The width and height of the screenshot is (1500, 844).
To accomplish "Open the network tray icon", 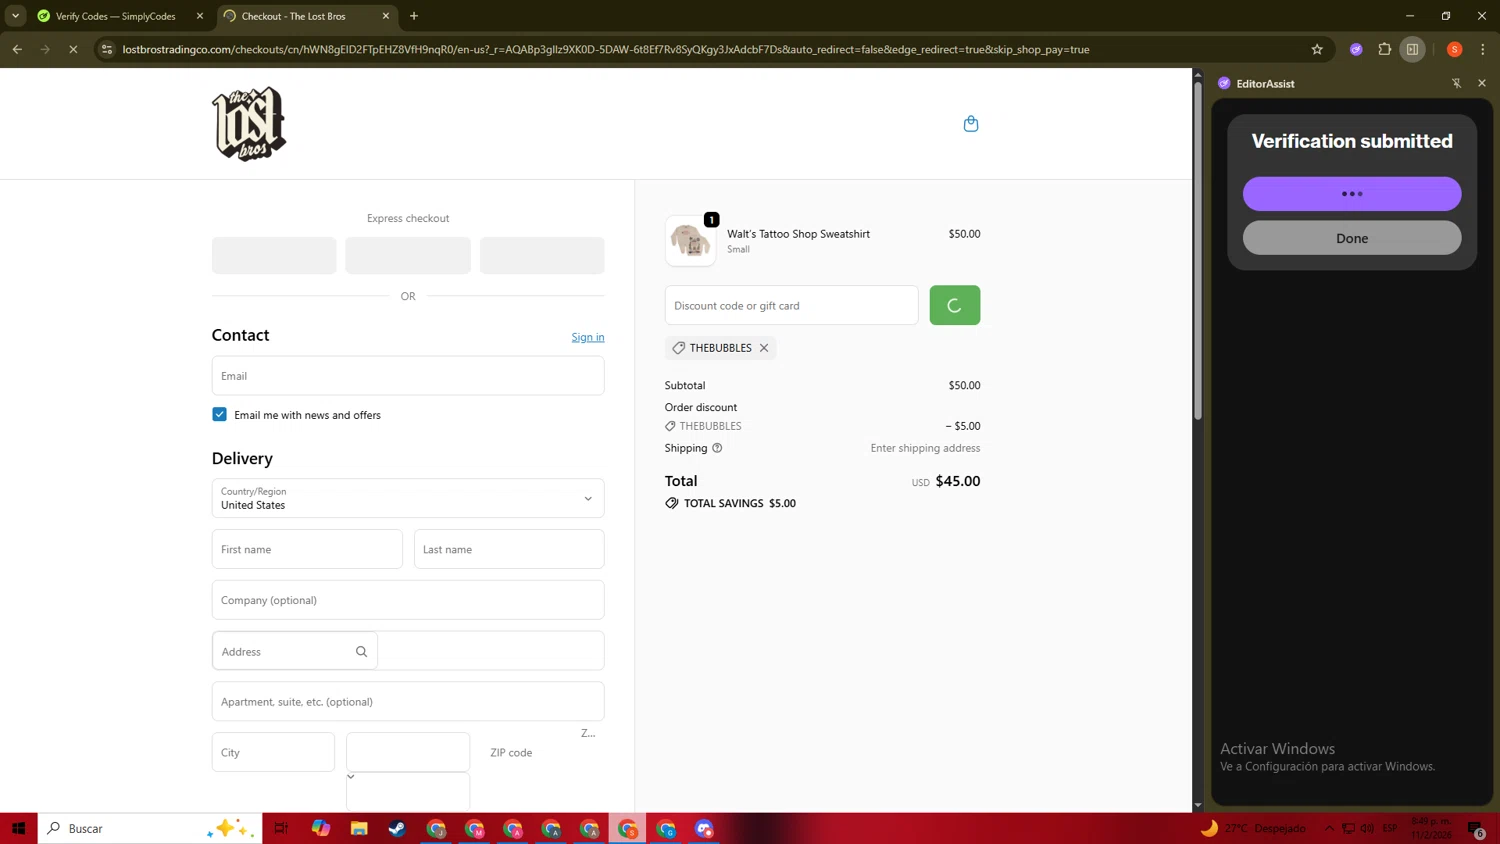I will [1348, 828].
